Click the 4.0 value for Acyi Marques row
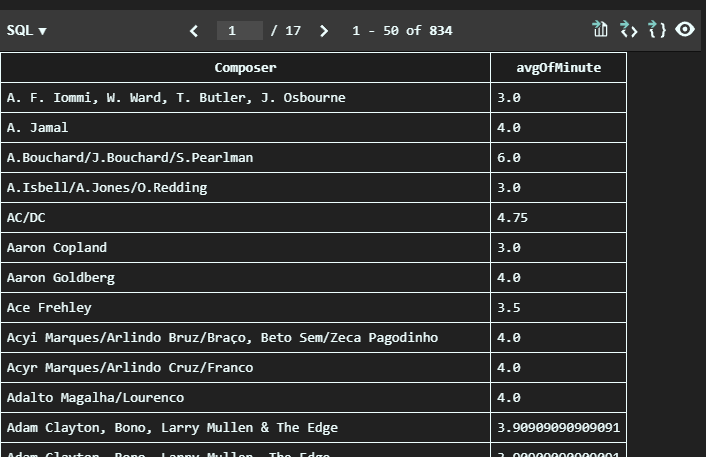The height and width of the screenshot is (457, 706). (x=558, y=338)
